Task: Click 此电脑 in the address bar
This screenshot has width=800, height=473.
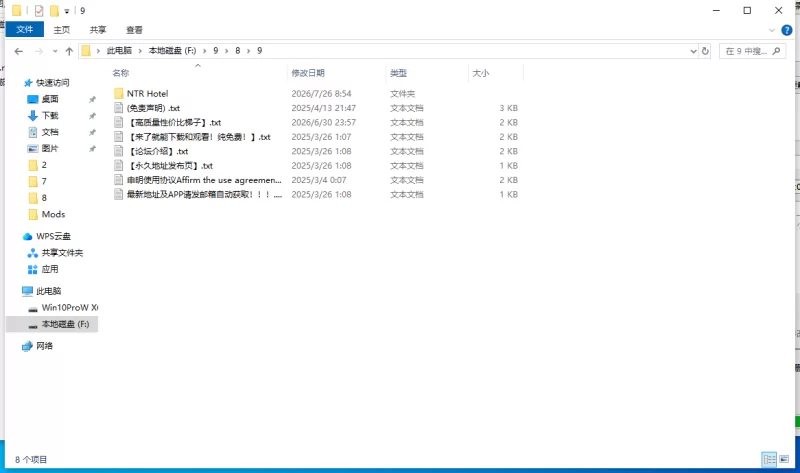Action: click(x=119, y=51)
